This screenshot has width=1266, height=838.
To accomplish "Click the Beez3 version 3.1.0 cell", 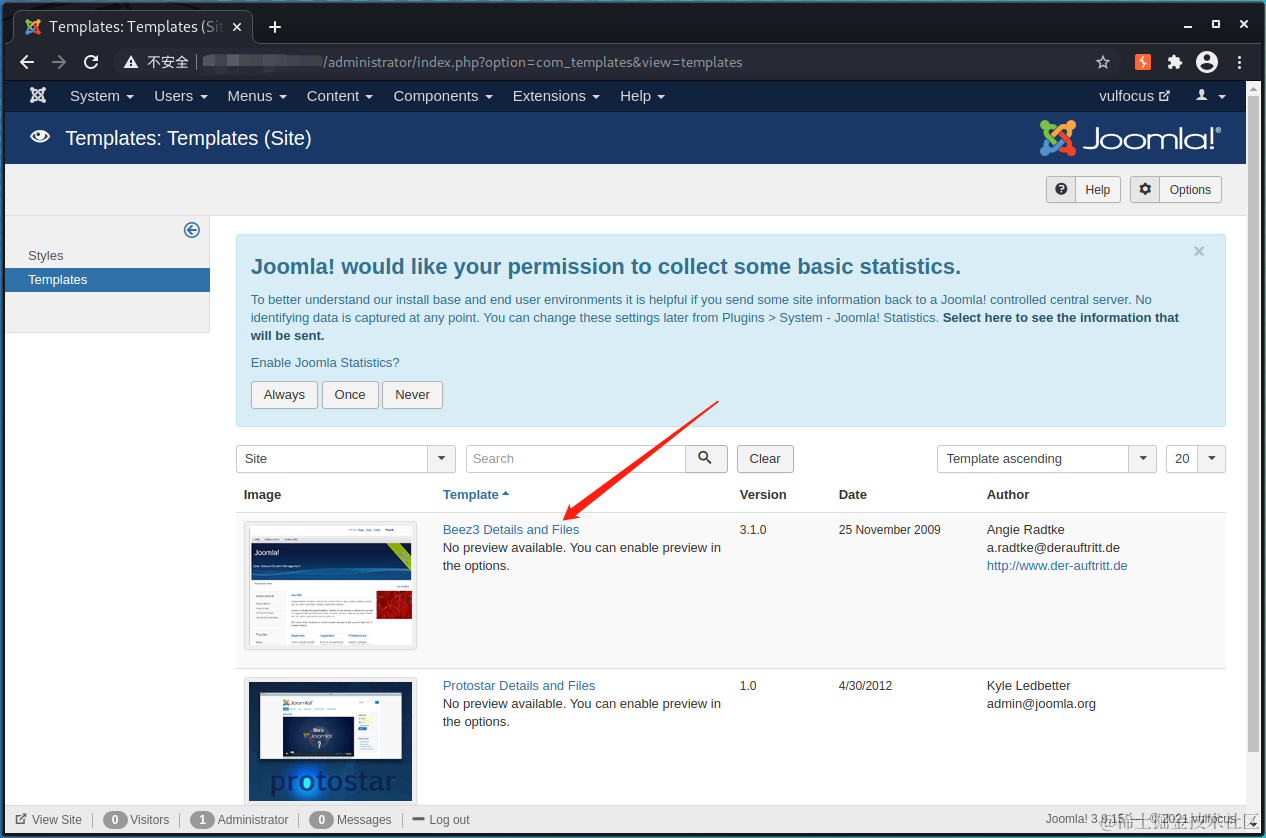I will point(753,530).
